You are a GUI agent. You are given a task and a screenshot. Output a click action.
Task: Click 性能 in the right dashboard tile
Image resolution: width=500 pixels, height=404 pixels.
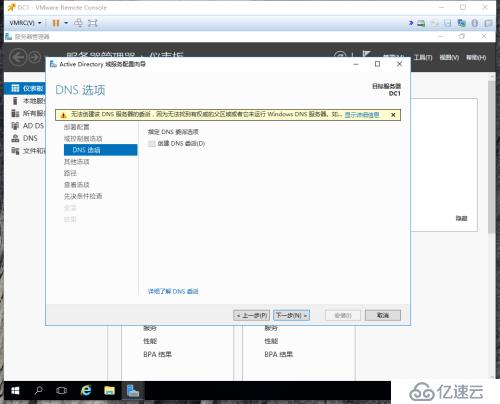(x=271, y=341)
